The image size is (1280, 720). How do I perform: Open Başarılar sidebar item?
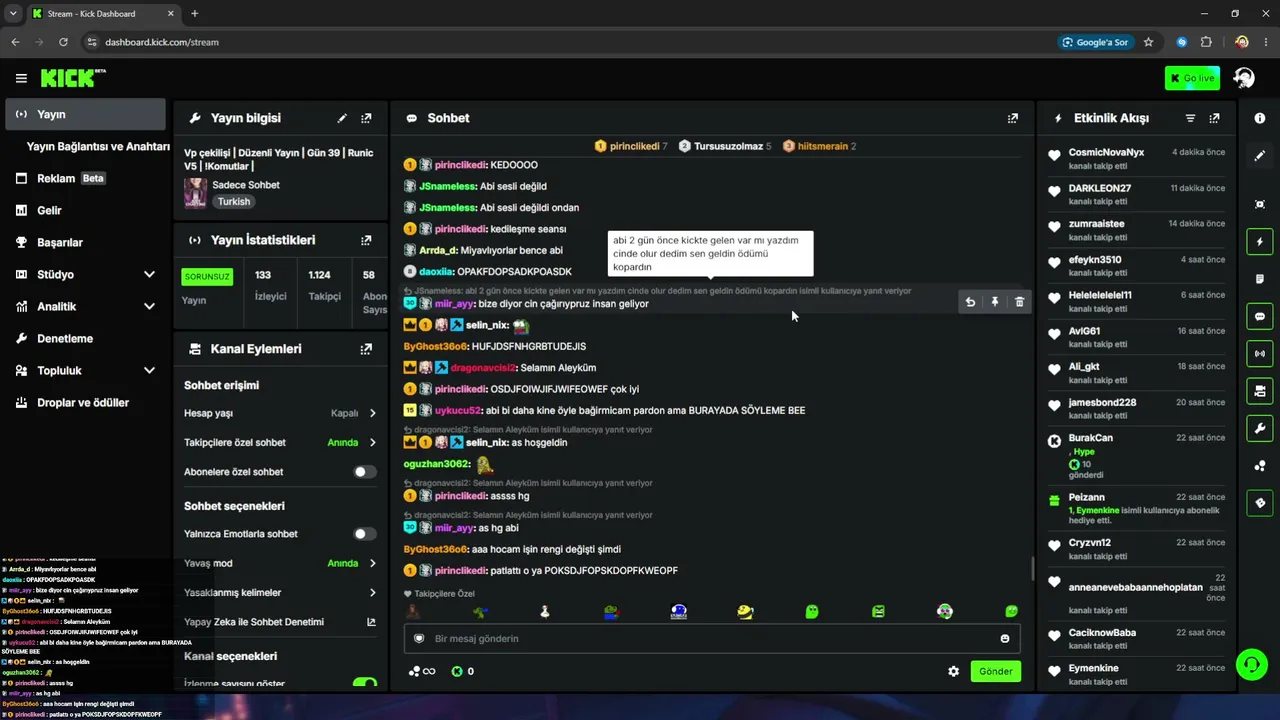click(86, 242)
